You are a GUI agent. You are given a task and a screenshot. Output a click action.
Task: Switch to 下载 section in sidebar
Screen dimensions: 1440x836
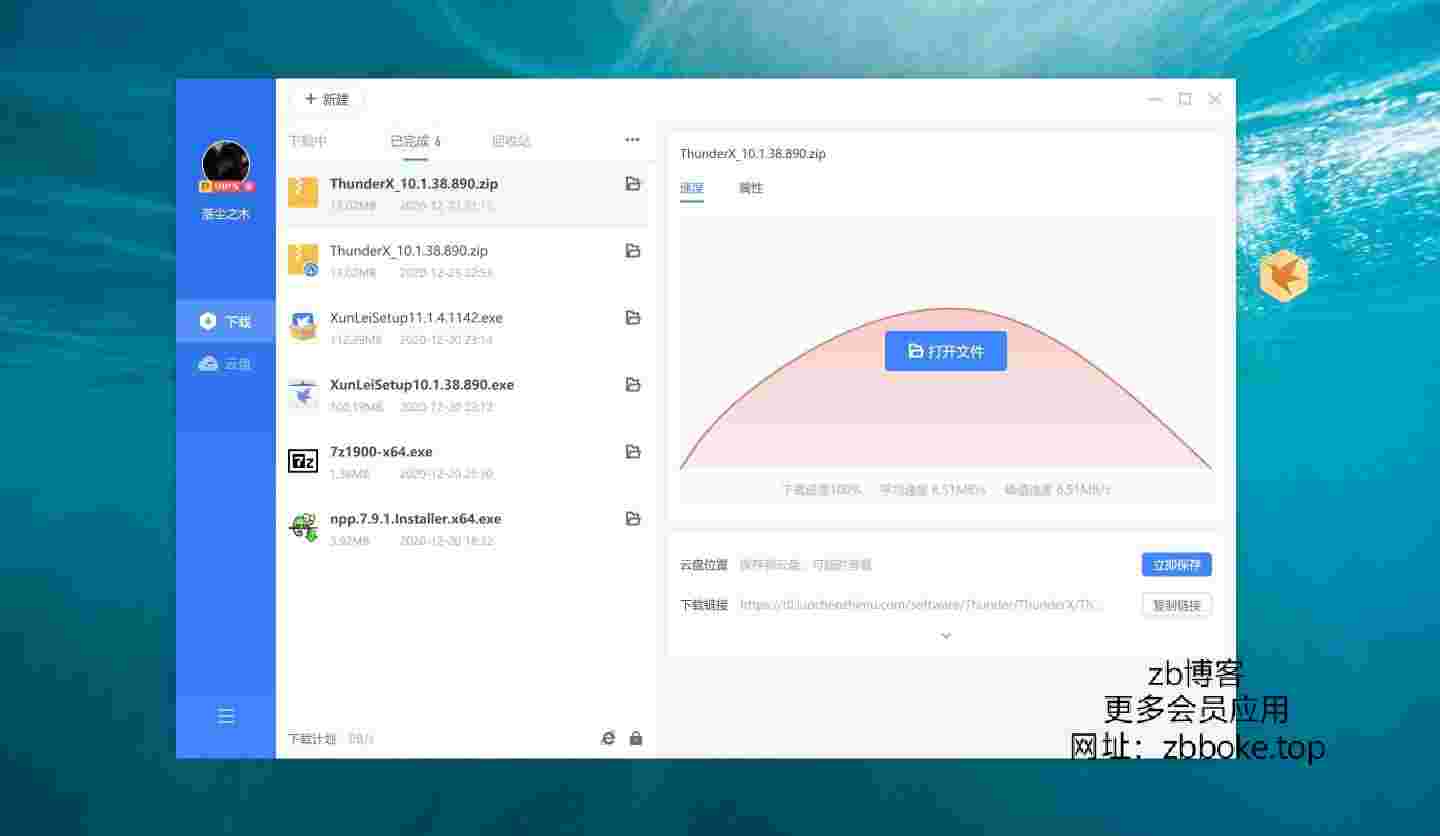pos(226,321)
